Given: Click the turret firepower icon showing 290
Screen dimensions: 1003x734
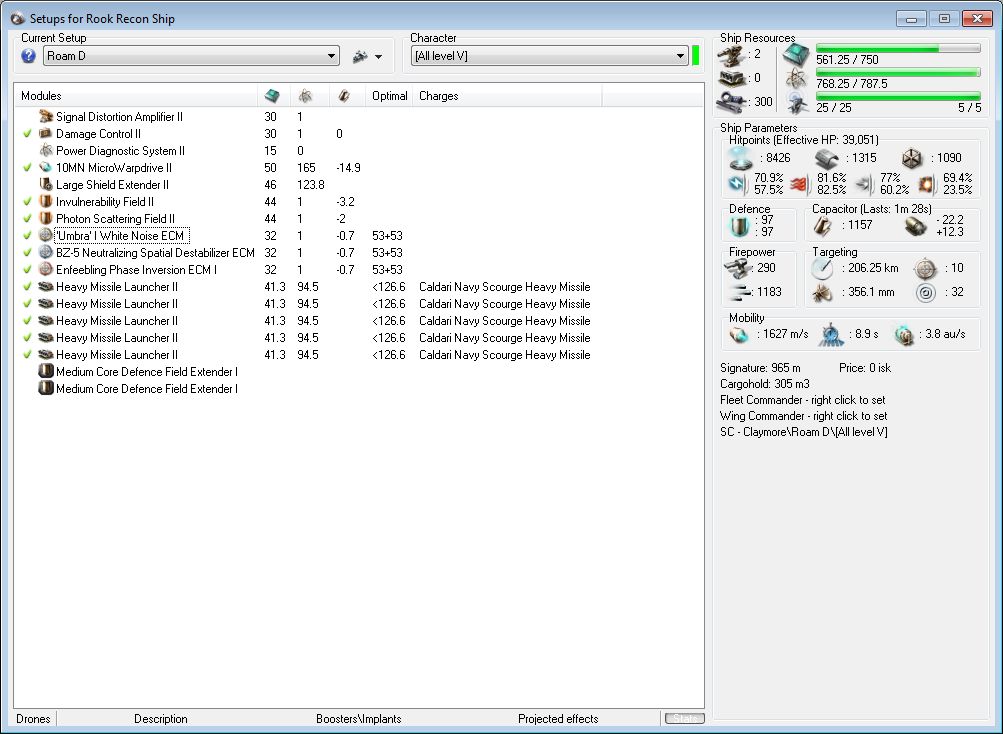Looking at the screenshot, I should [737, 268].
